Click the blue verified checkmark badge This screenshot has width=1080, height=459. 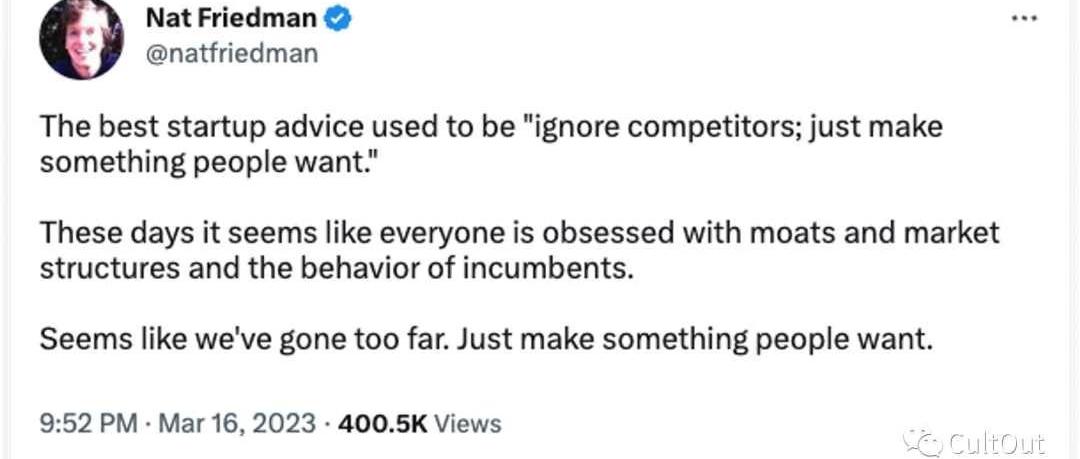click(340, 19)
